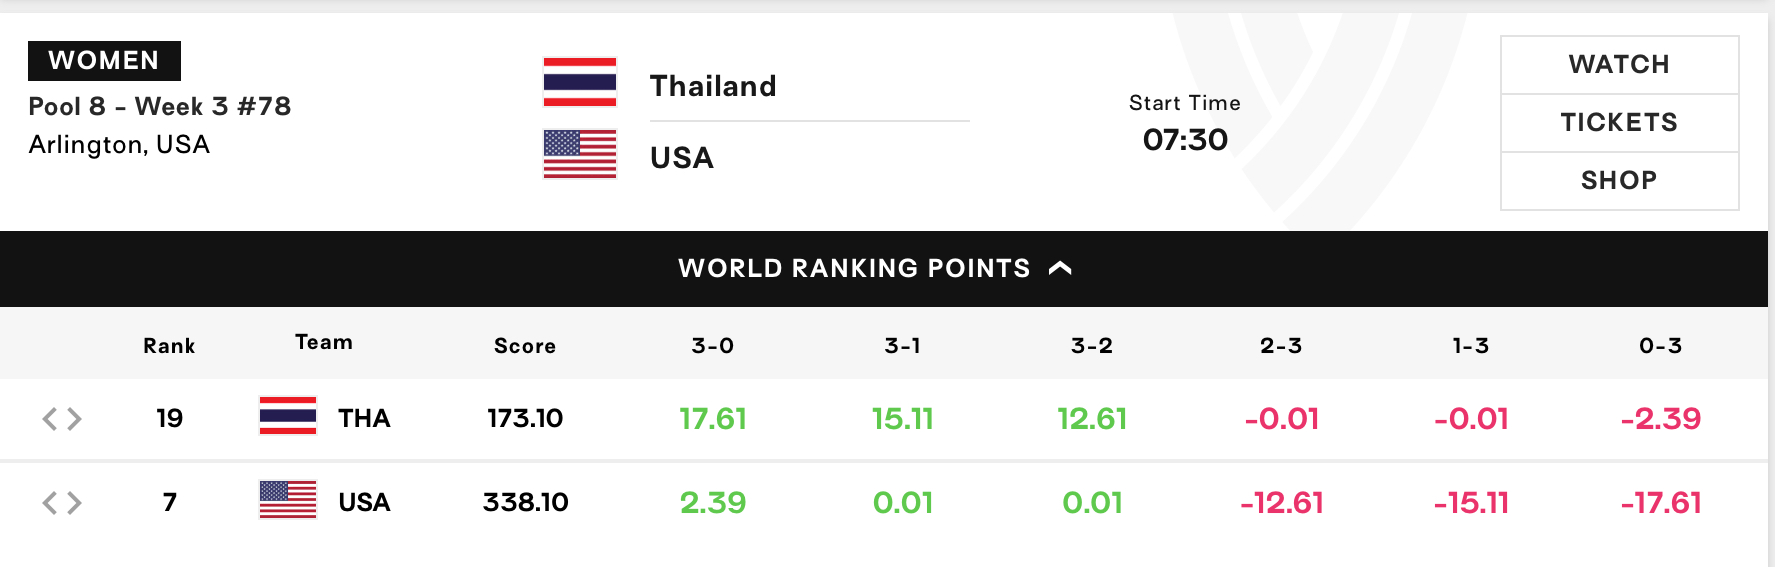1775x567 pixels.
Task: Click the THA flag in ranking table
Action: (x=288, y=416)
